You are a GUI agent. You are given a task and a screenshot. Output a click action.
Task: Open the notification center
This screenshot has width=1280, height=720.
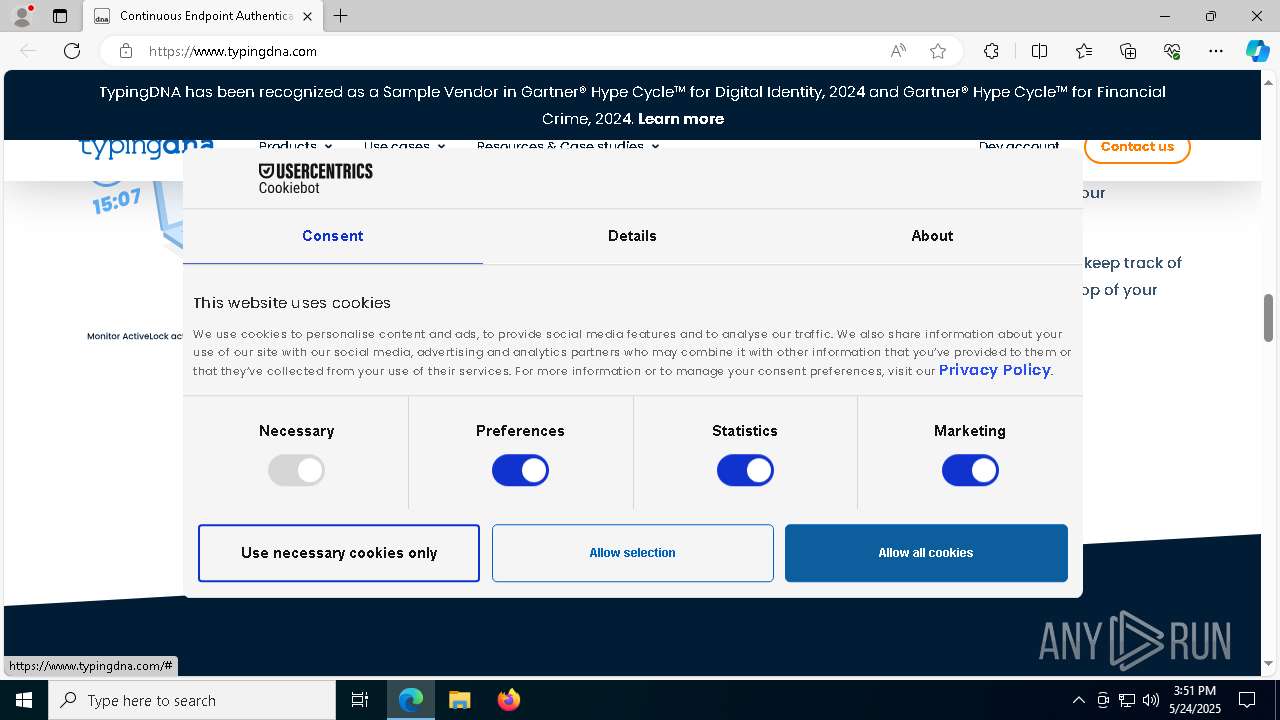pyautogui.click(x=1247, y=700)
